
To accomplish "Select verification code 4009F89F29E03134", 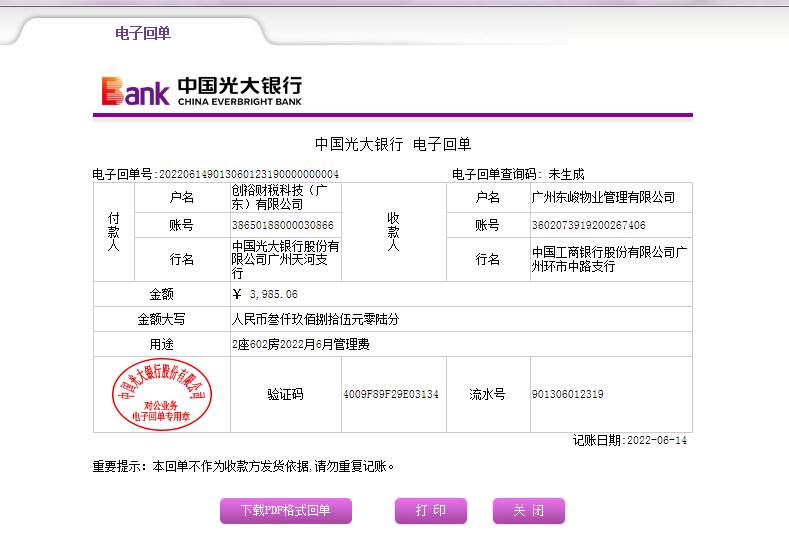I will tap(391, 395).
